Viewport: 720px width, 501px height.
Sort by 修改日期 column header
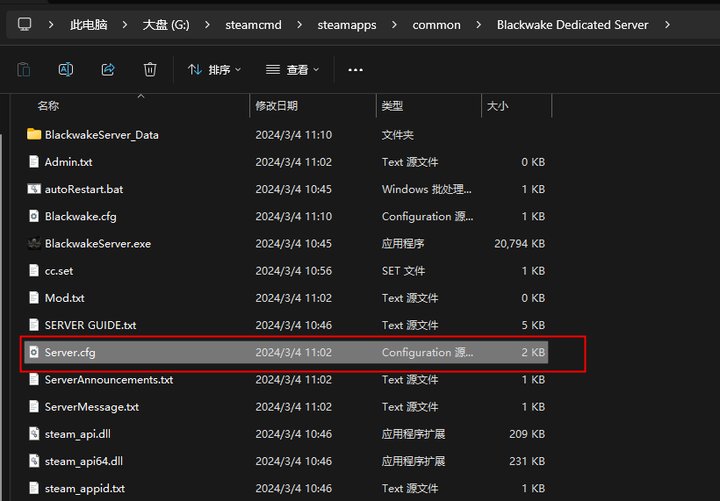276,106
